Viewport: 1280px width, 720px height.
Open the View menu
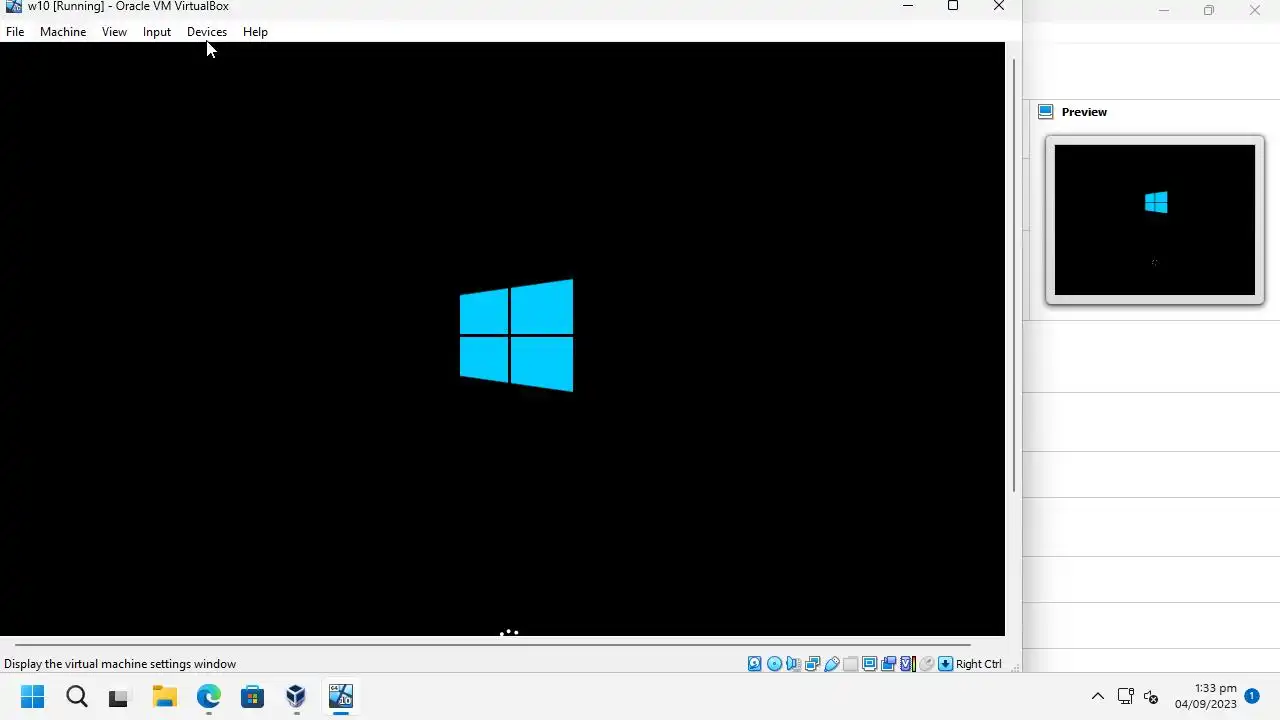point(114,32)
